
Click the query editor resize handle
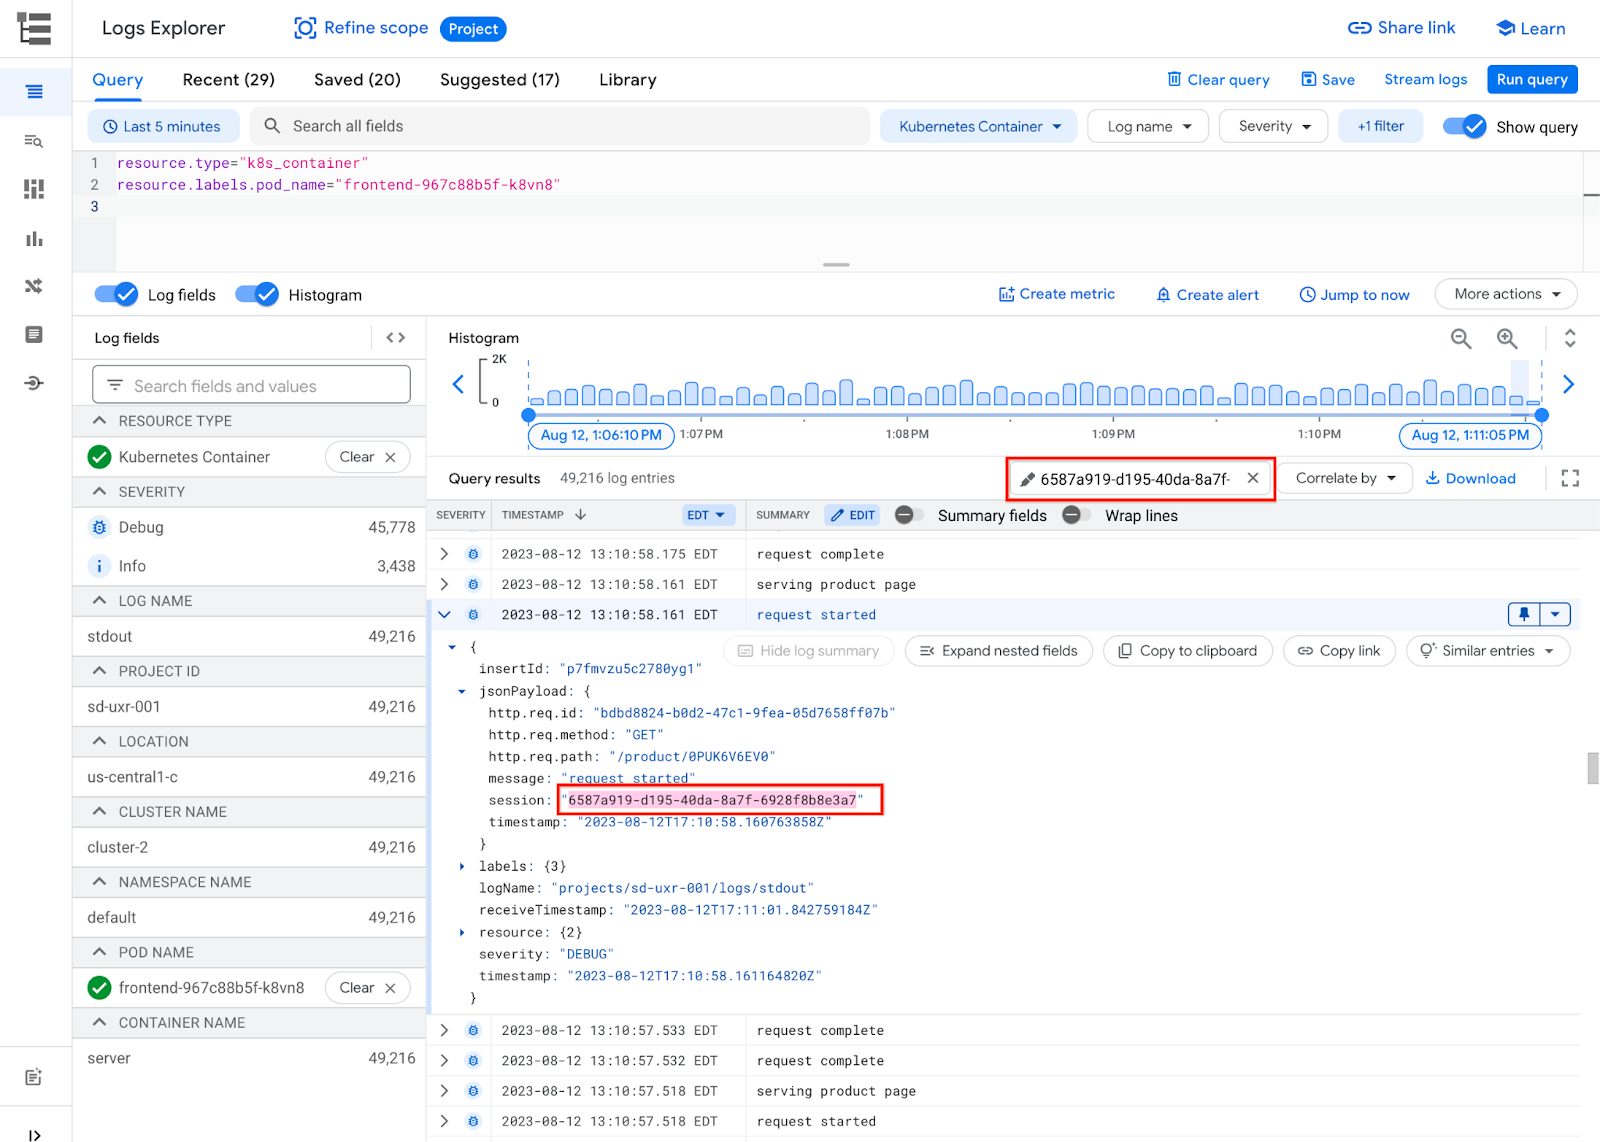click(x=836, y=265)
